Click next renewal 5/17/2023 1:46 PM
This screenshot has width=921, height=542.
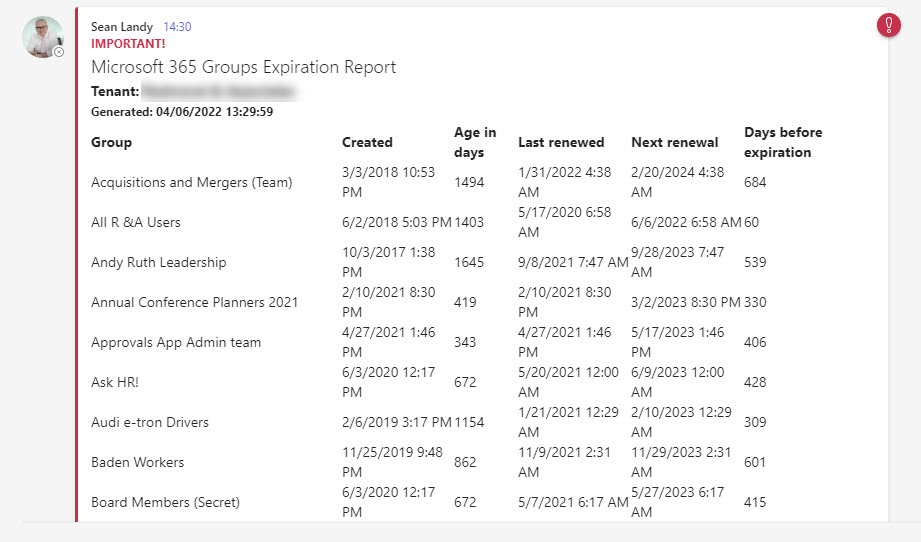pyautogui.click(x=678, y=342)
